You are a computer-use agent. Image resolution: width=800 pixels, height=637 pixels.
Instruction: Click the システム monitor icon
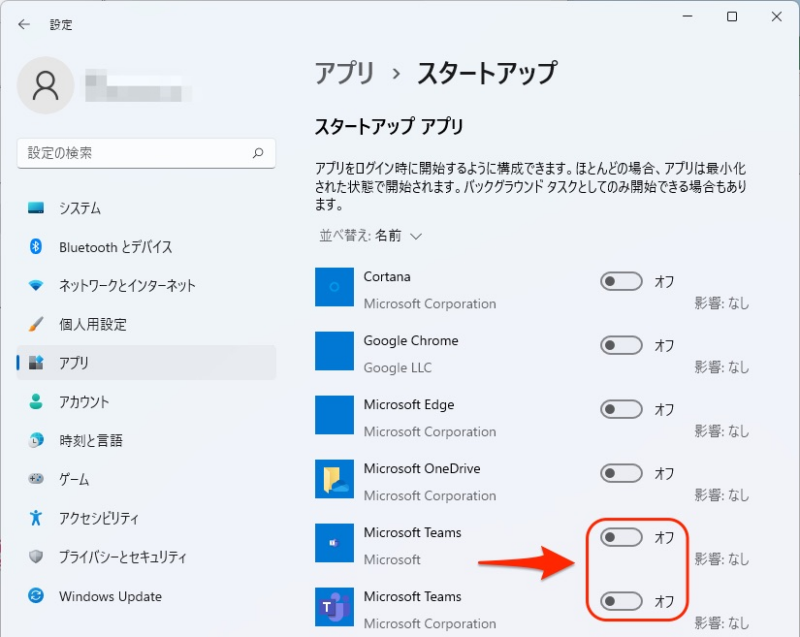[x=36, y=208]
